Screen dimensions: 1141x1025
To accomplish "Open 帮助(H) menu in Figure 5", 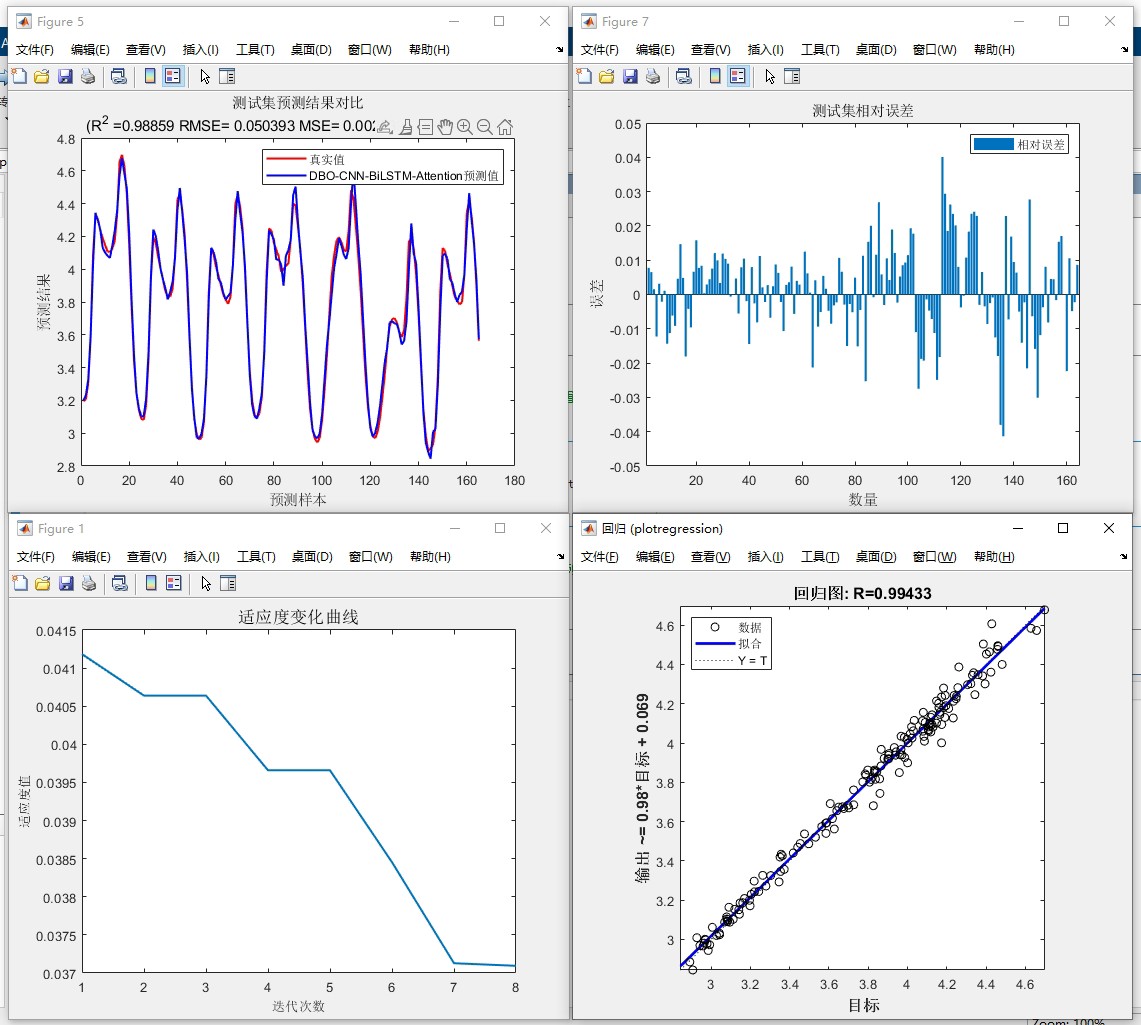I will point(429,49).
